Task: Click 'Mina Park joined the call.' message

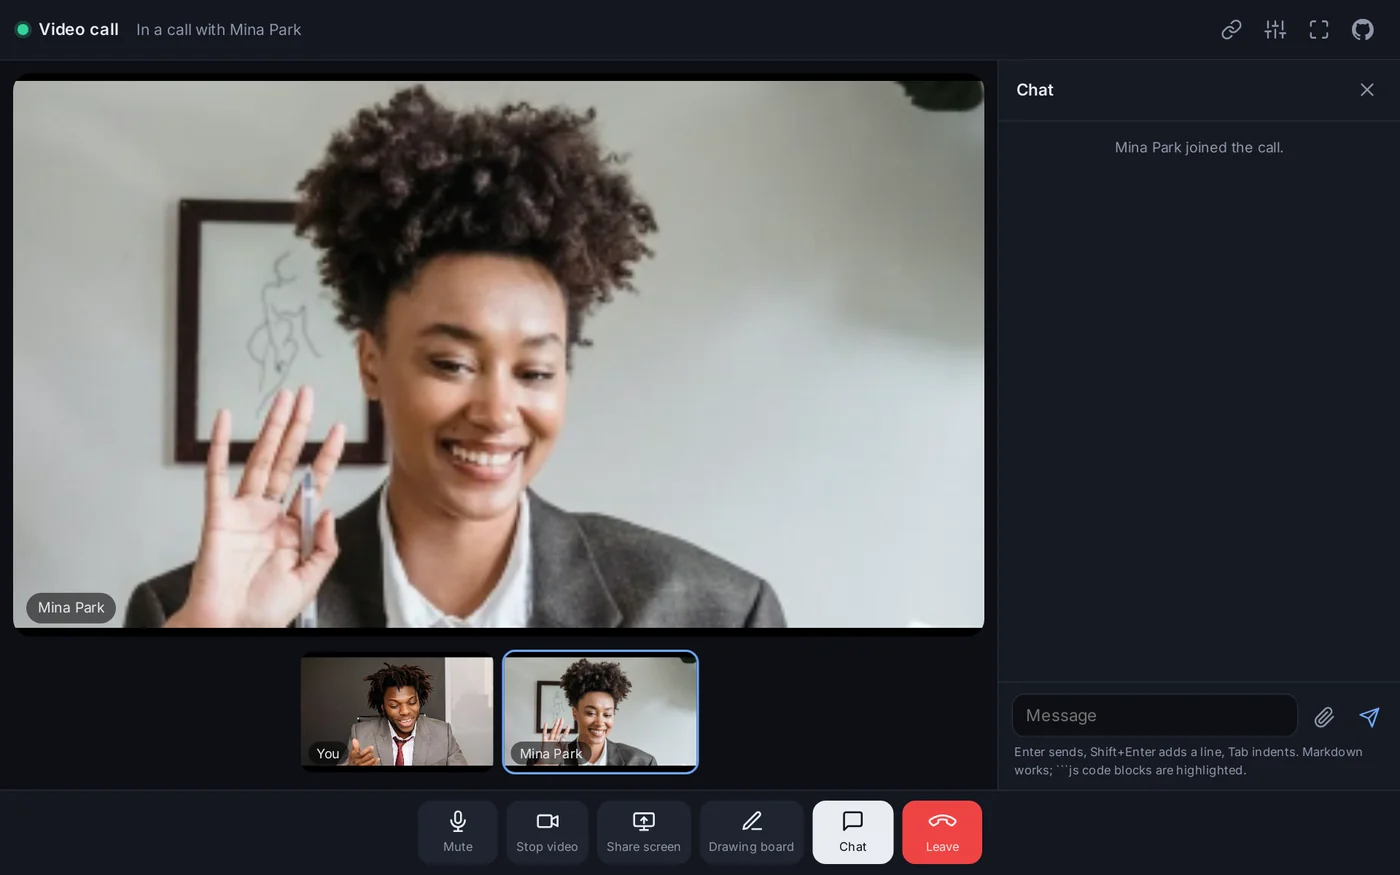Action: click(1199, 147)
